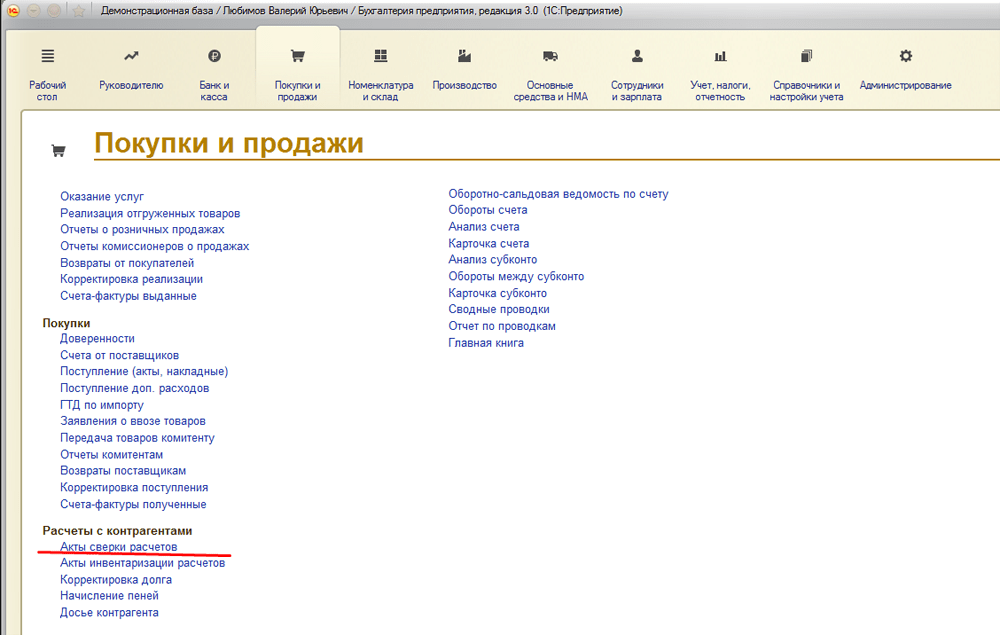The width and height of the screenshot is (1000, 635).
Task: Open the Справочники и настройки учета icon
Action: point(806,56)
